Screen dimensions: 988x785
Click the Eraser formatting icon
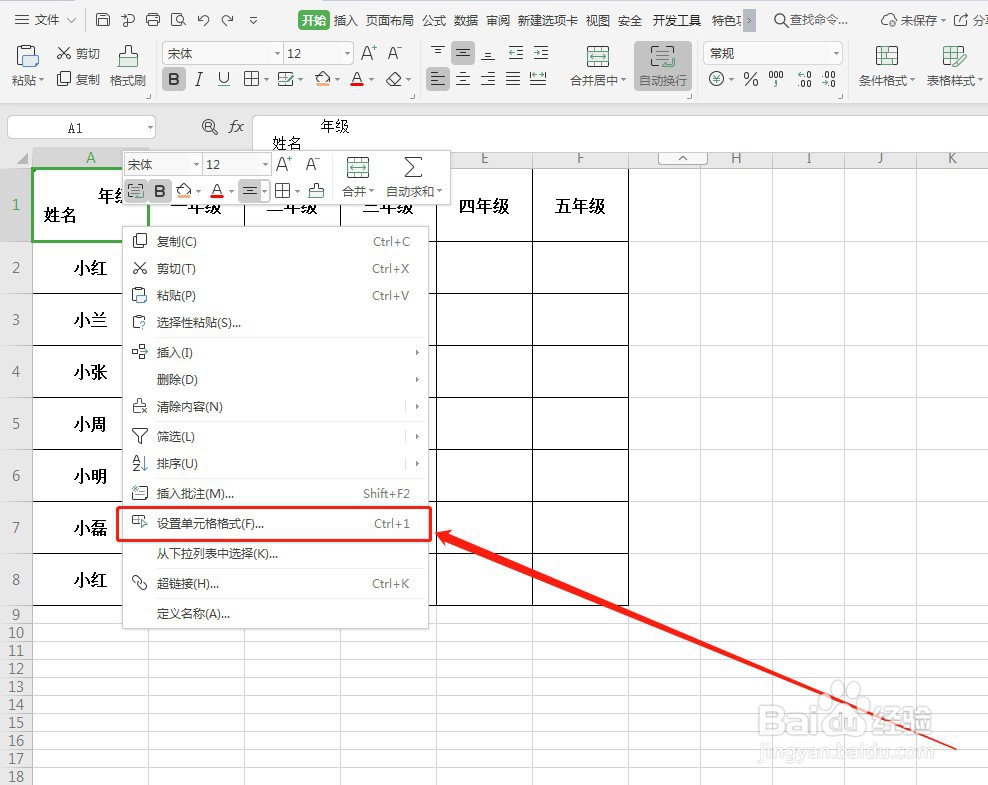(393, 79)
